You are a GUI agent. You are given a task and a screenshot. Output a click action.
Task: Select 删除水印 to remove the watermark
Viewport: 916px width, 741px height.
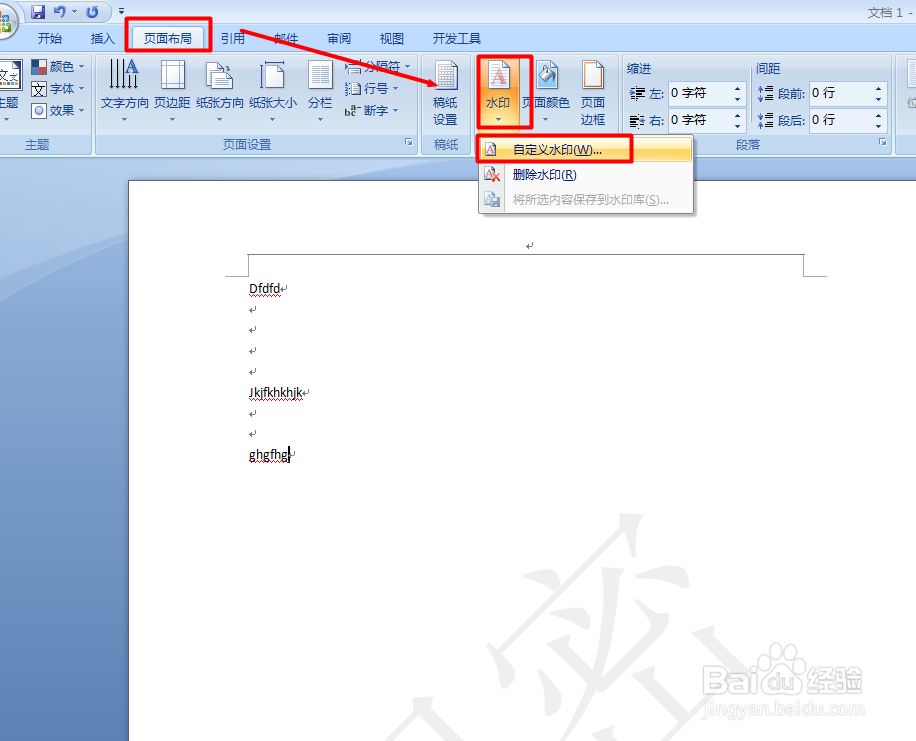click(545, 173)
